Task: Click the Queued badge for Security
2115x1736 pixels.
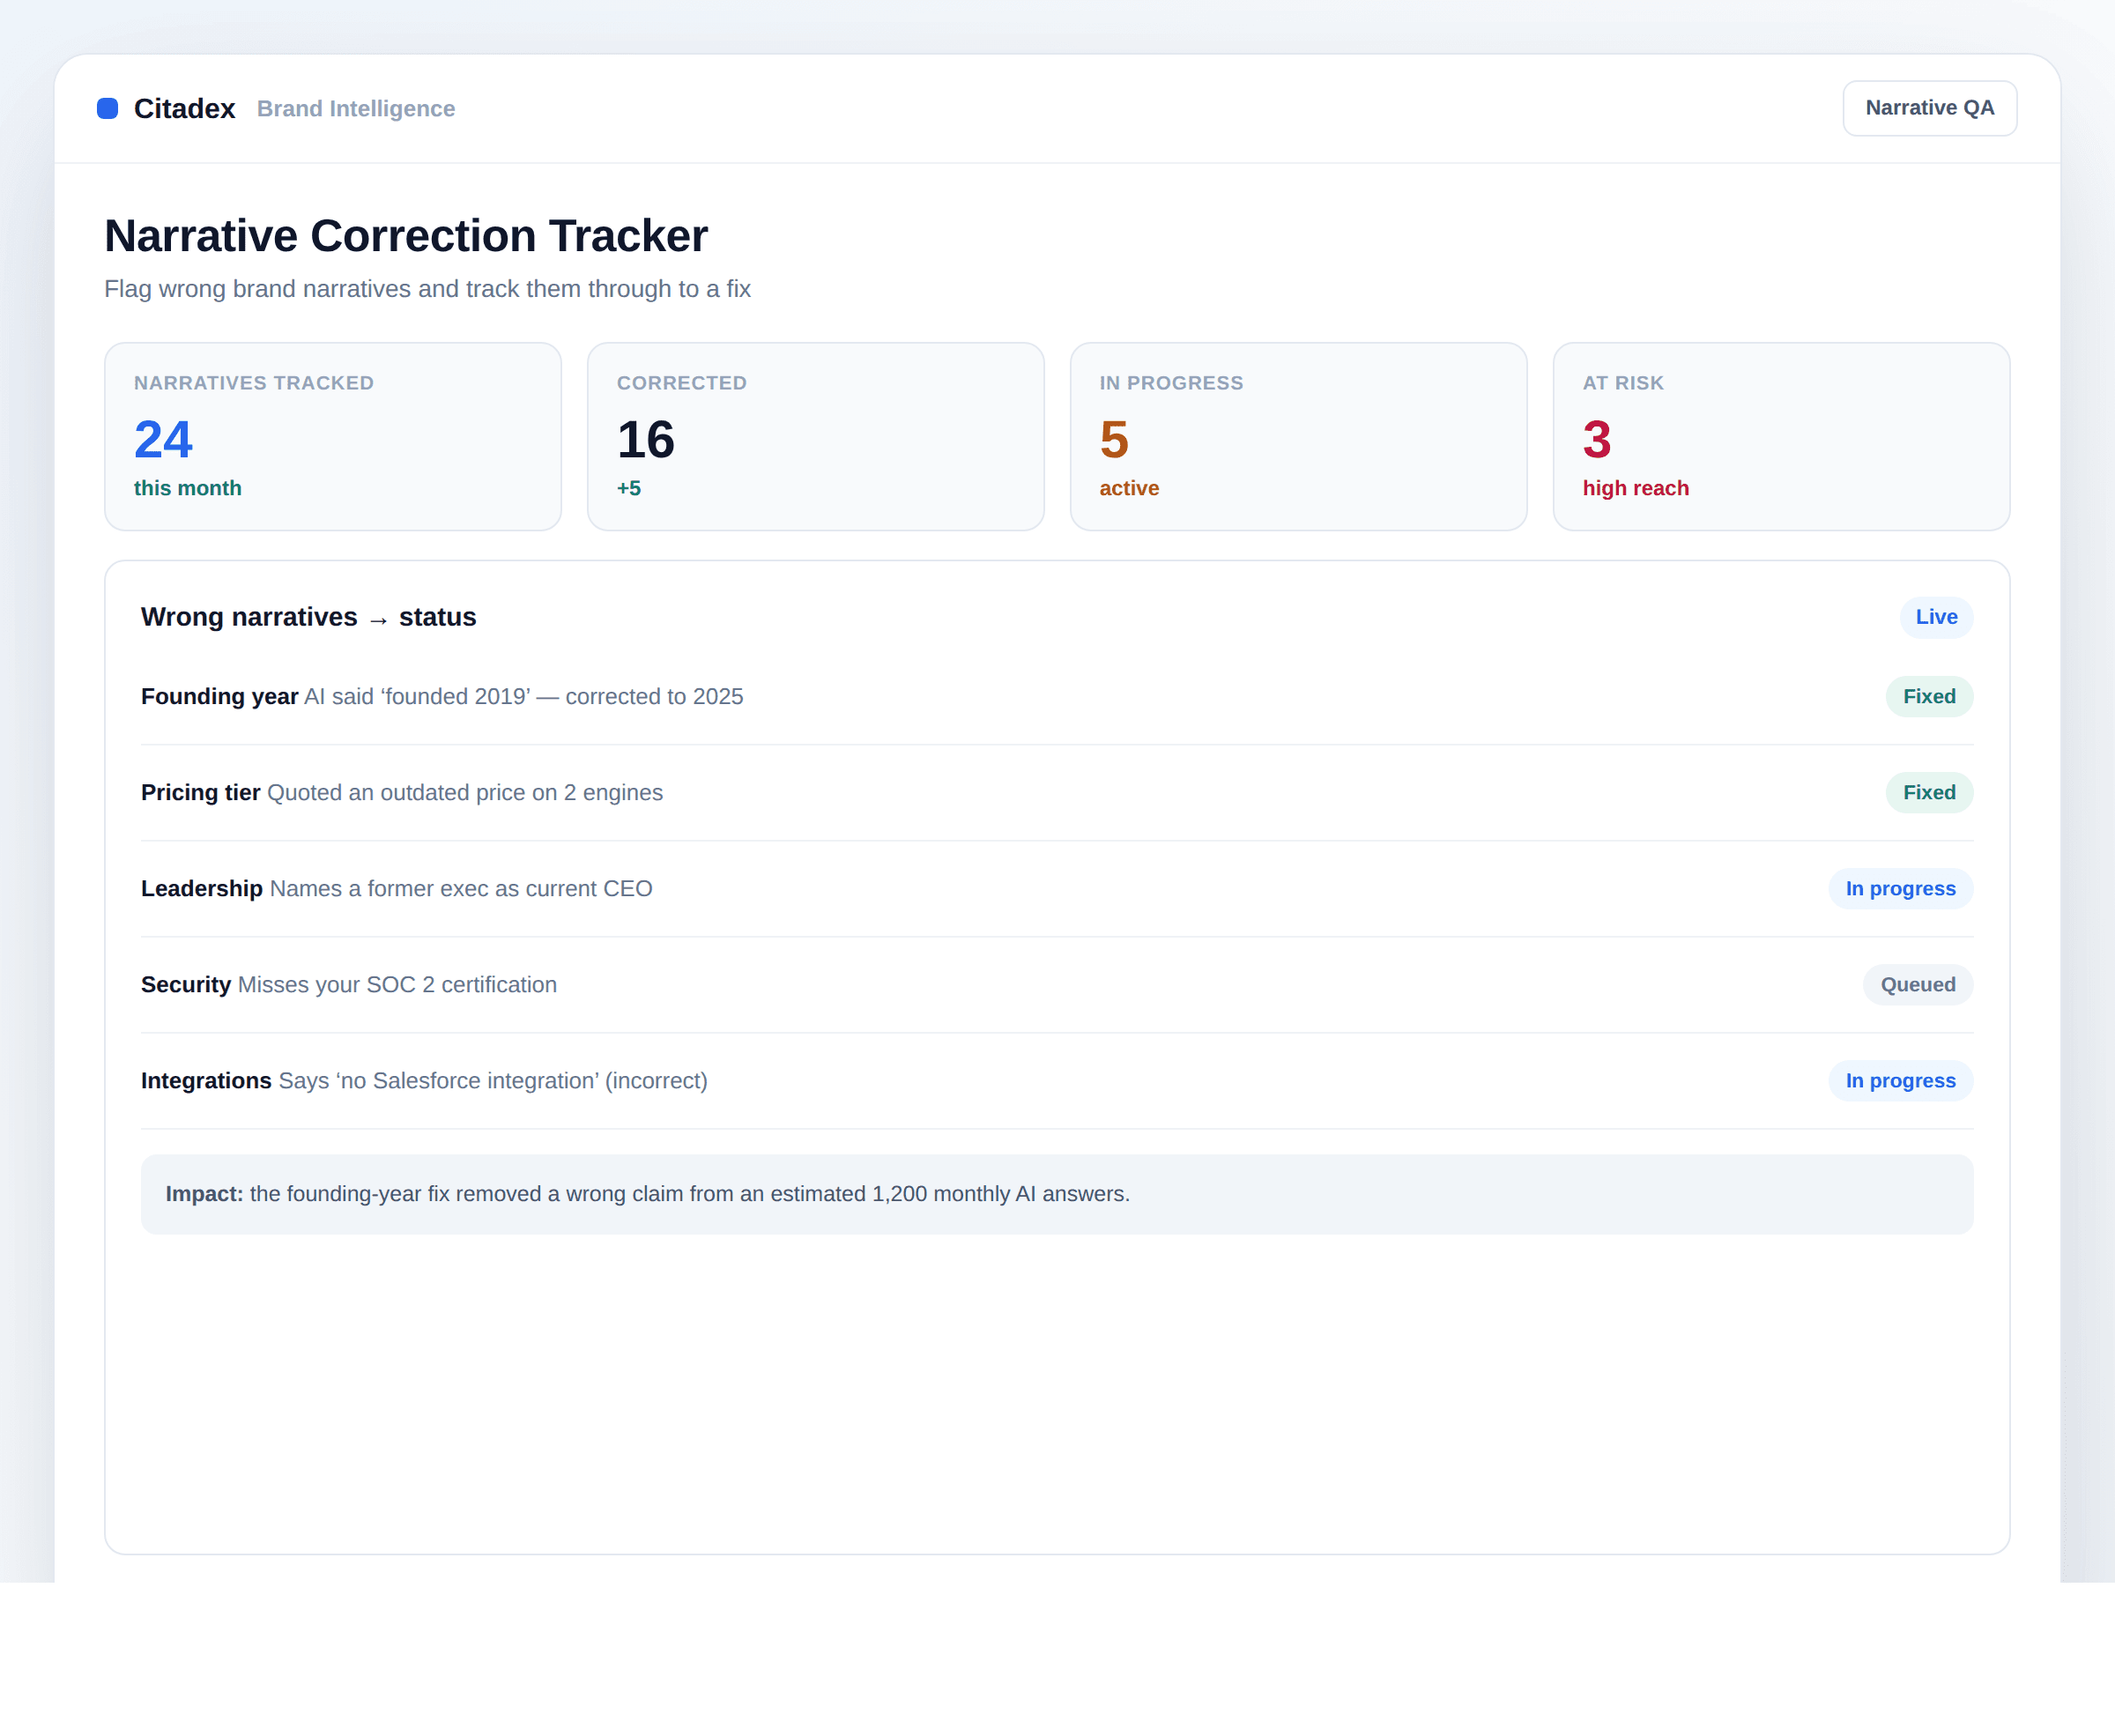Action: (x=1917, y=984)
